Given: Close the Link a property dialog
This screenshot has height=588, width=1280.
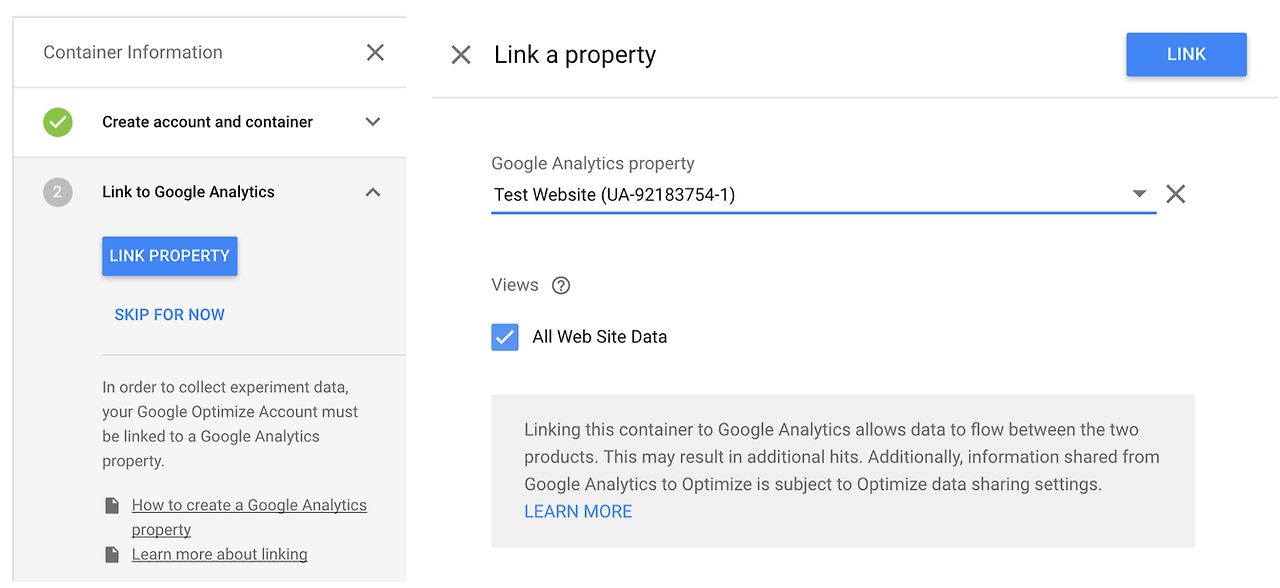Looking at the screenshot, I should click(x=461, y=55).
